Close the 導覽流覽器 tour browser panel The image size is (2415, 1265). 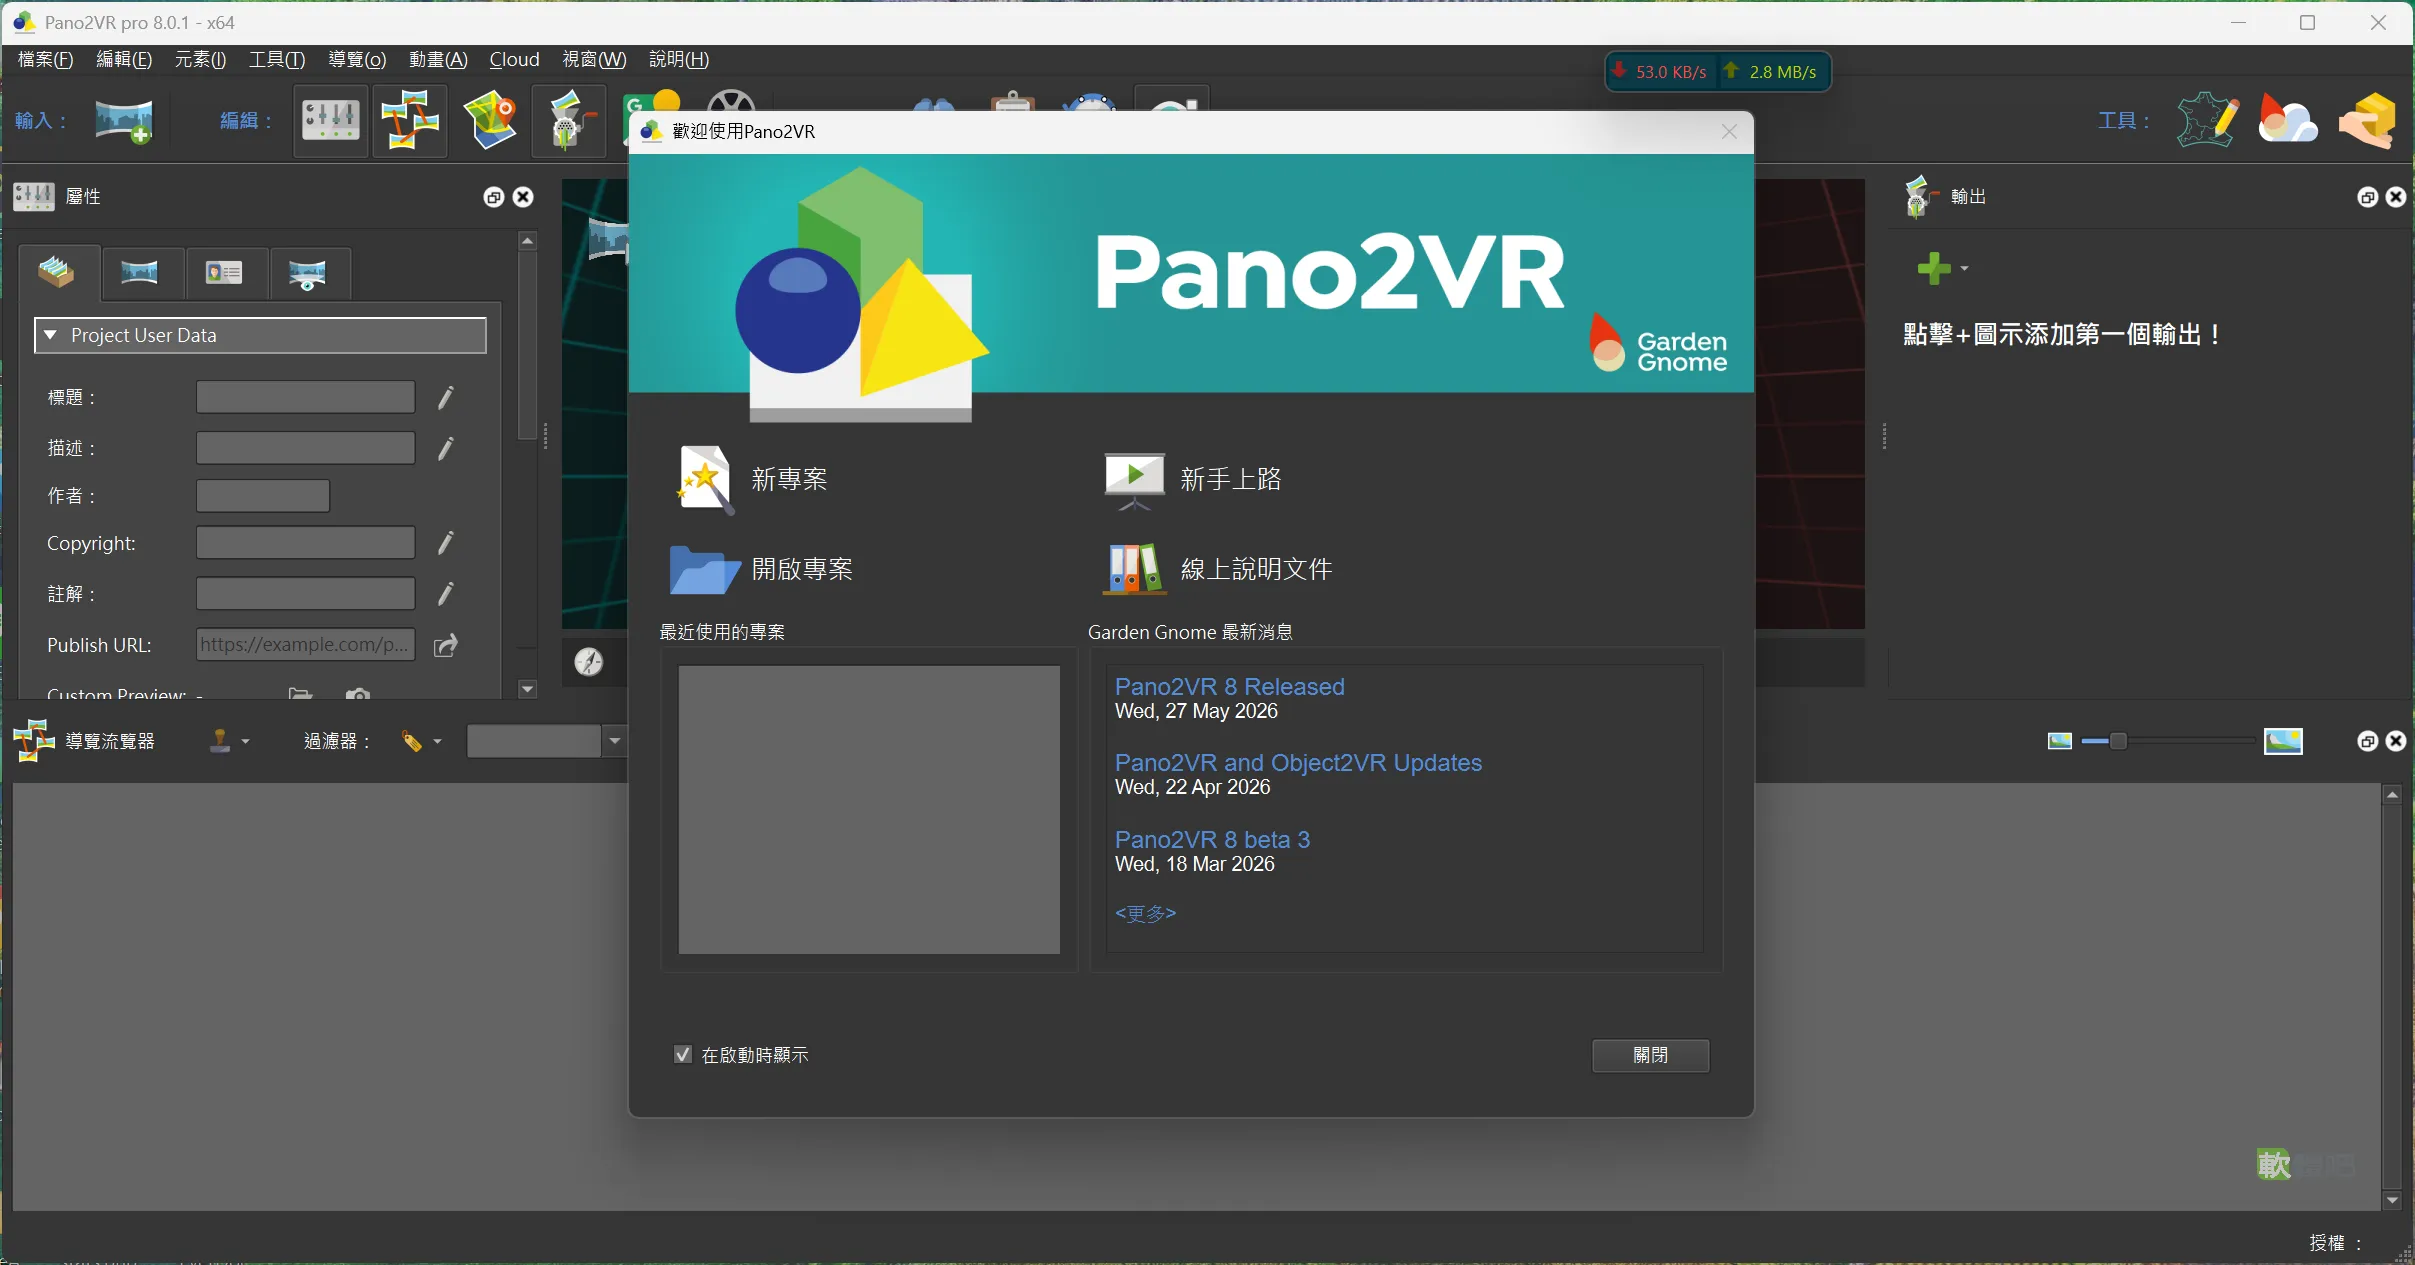click(2396, 741)
